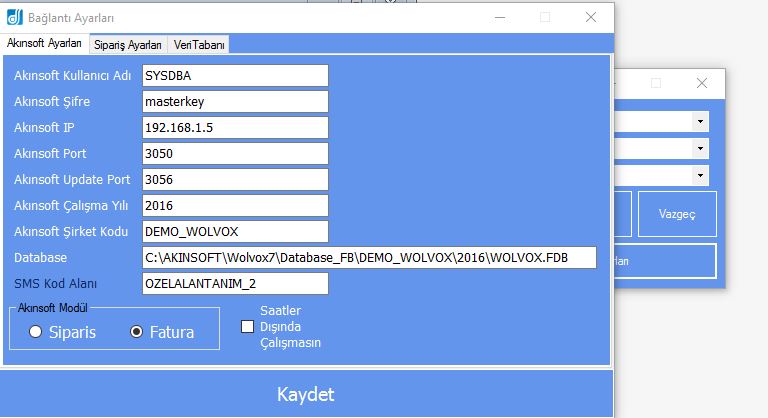Click the Akınsoft Kullanıcı Adı field with SYSDBA
Screen dimensions: 768x418
[x=235, y=76]
